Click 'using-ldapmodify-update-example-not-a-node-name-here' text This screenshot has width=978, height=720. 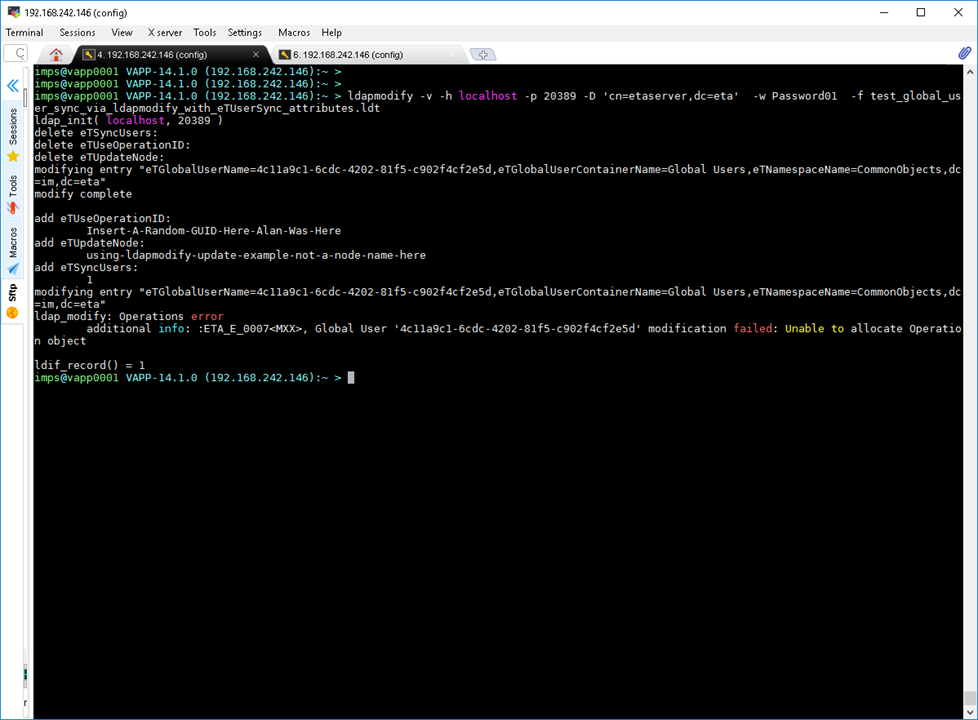tap(256, 255)
